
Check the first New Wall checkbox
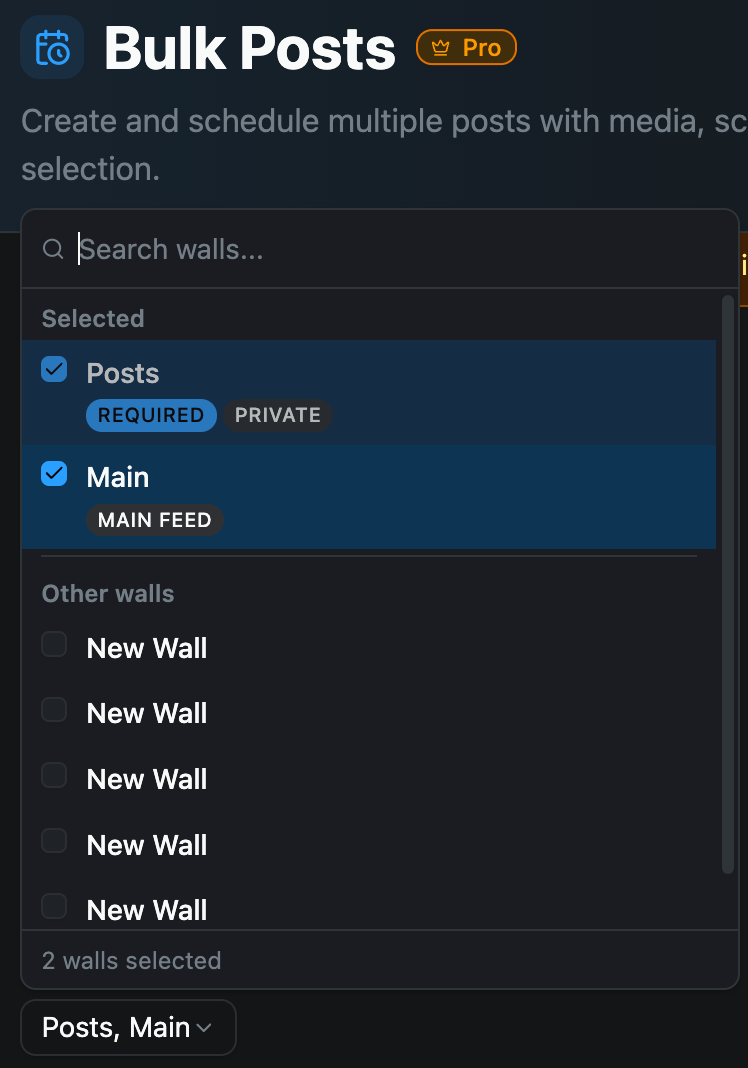pyautogui.click(x=54, y=644)
